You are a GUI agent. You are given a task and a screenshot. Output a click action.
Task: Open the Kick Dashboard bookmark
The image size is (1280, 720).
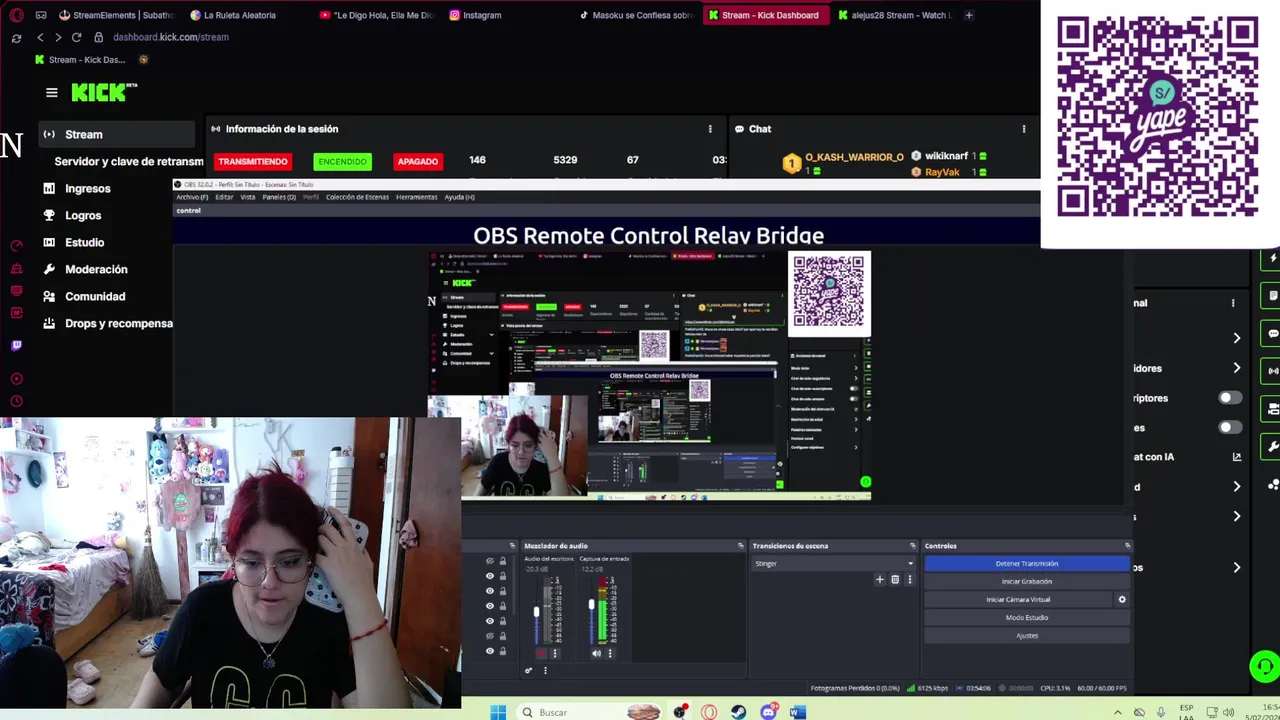pyautogui.click(x=80, y=60)
